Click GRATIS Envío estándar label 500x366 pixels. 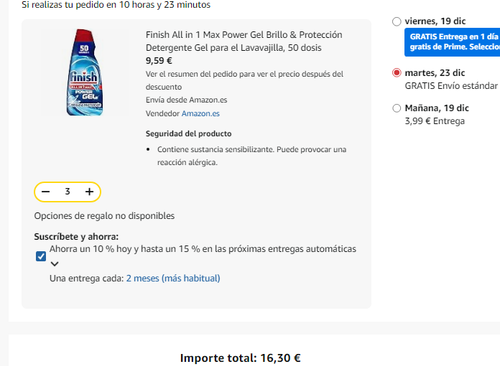pos(451,86)
